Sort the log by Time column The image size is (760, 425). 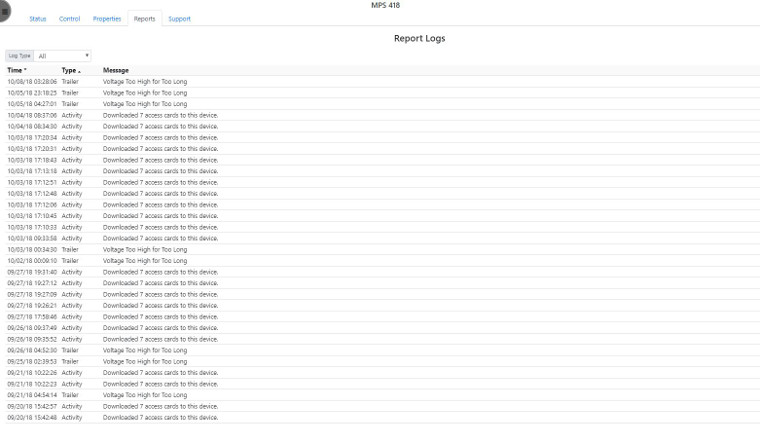coord(15,70)
